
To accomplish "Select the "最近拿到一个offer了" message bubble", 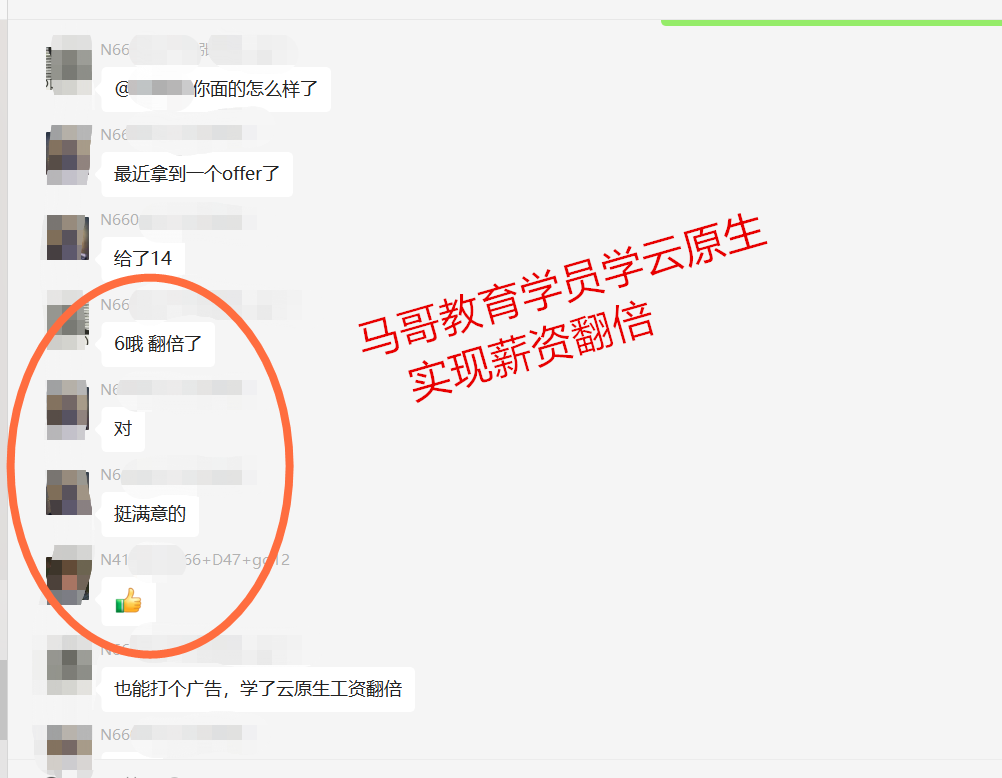I will click(197, 174).
